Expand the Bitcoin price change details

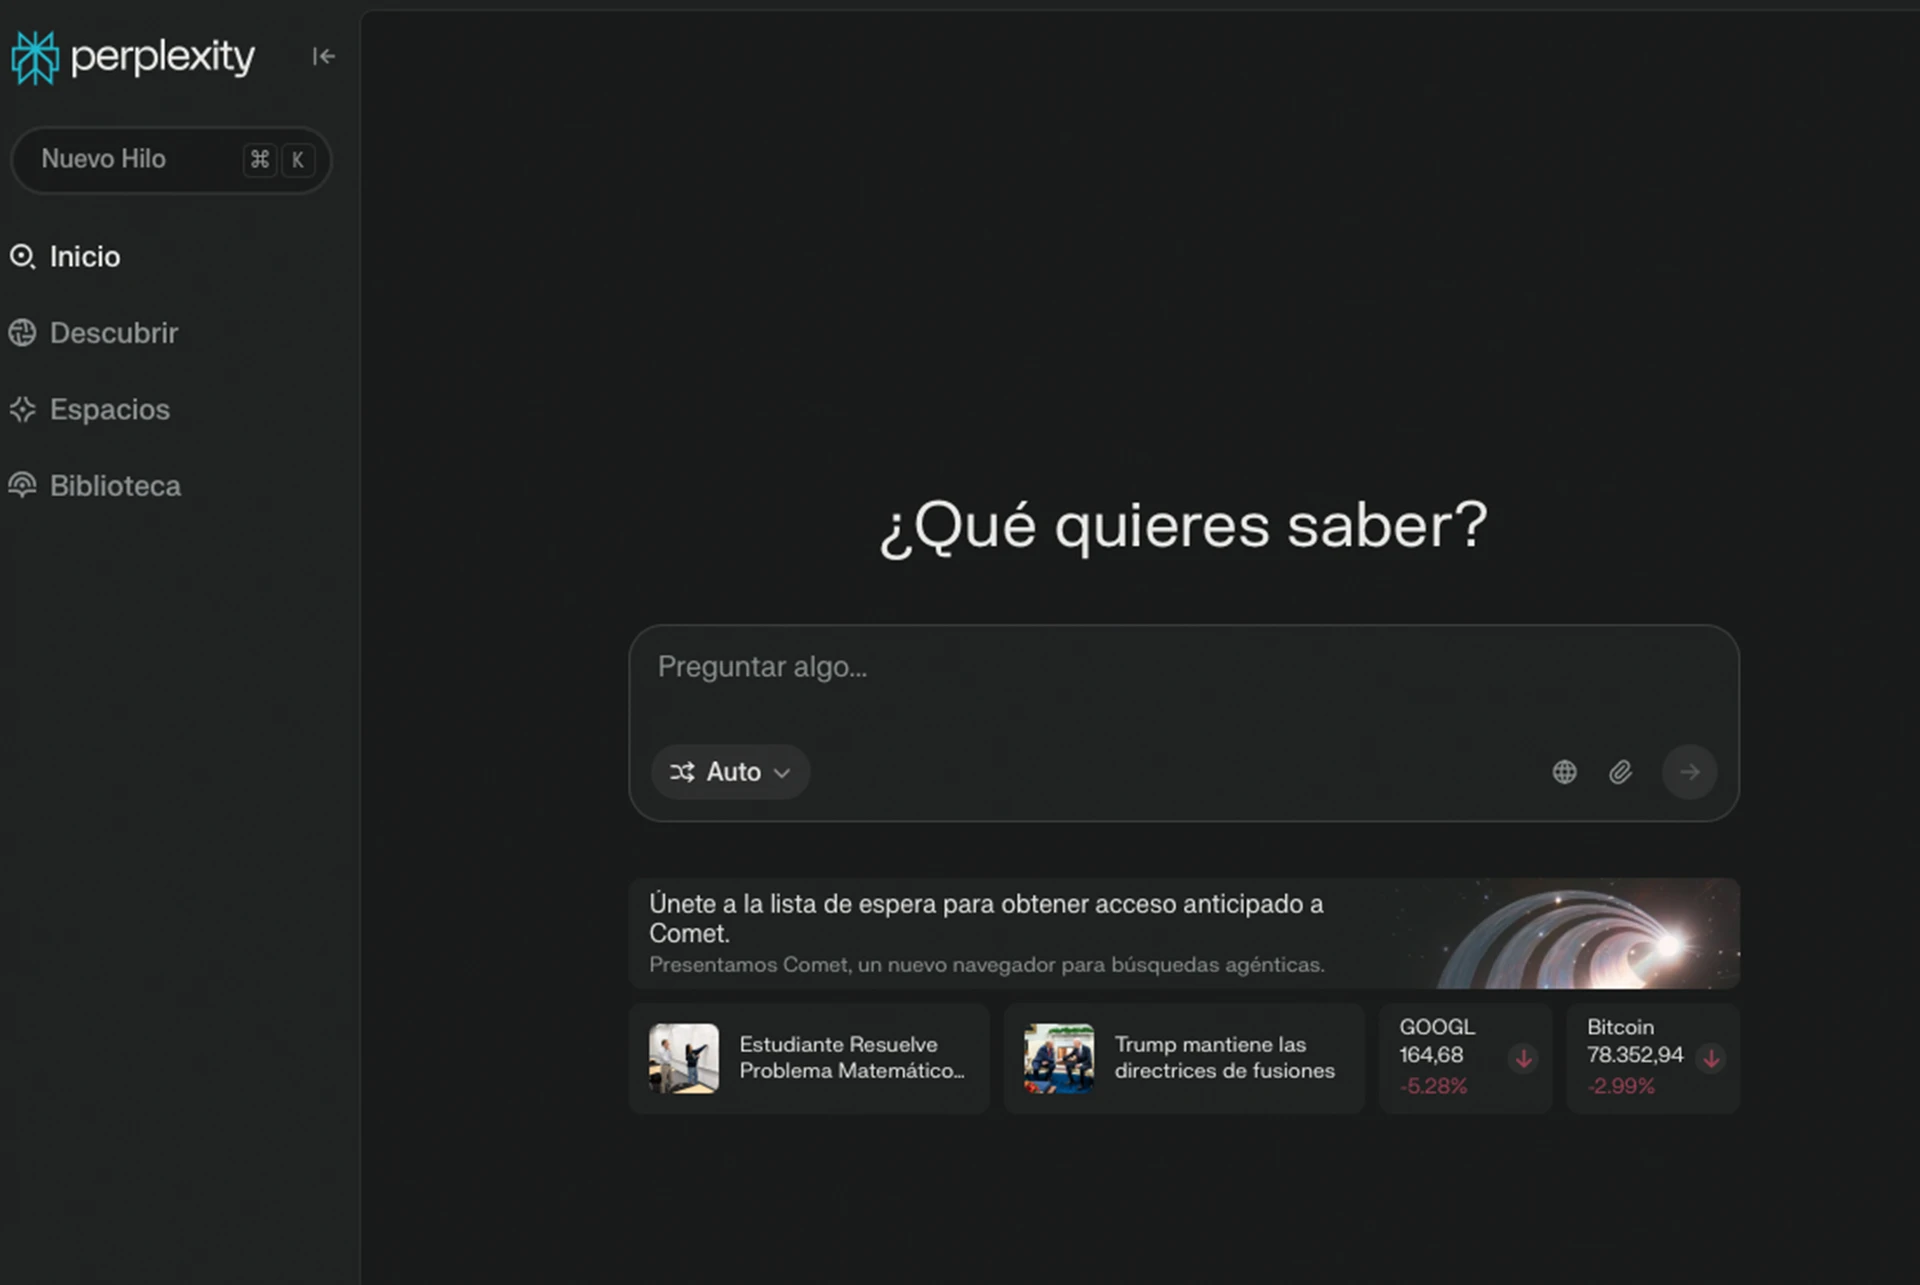coord(1711,1059)
